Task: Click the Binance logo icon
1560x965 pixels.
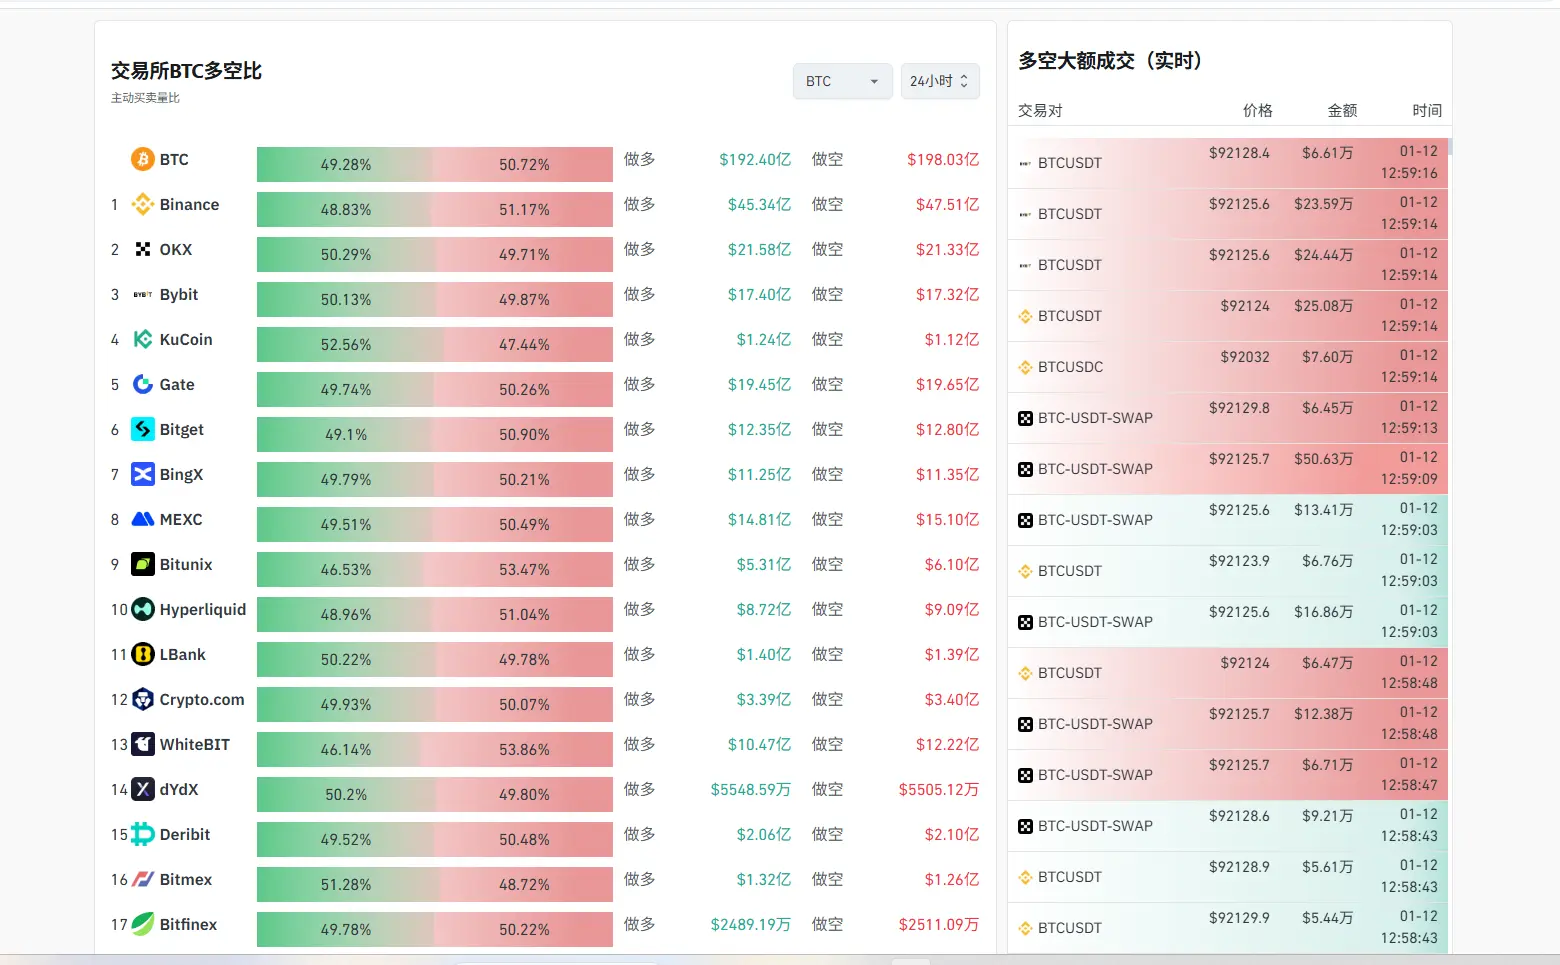Action: 143,204
